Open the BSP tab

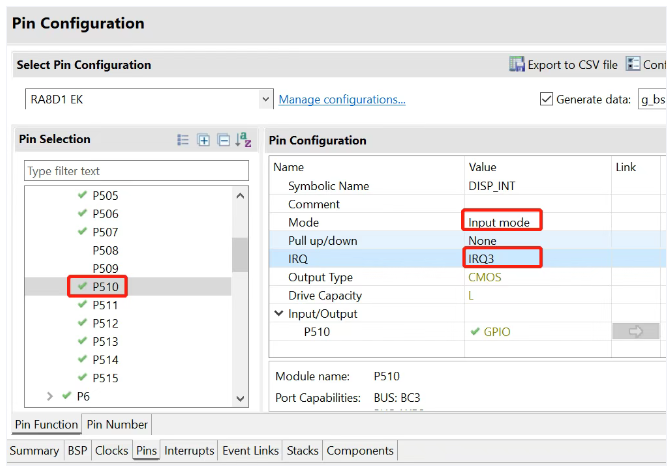click(77, 450)
